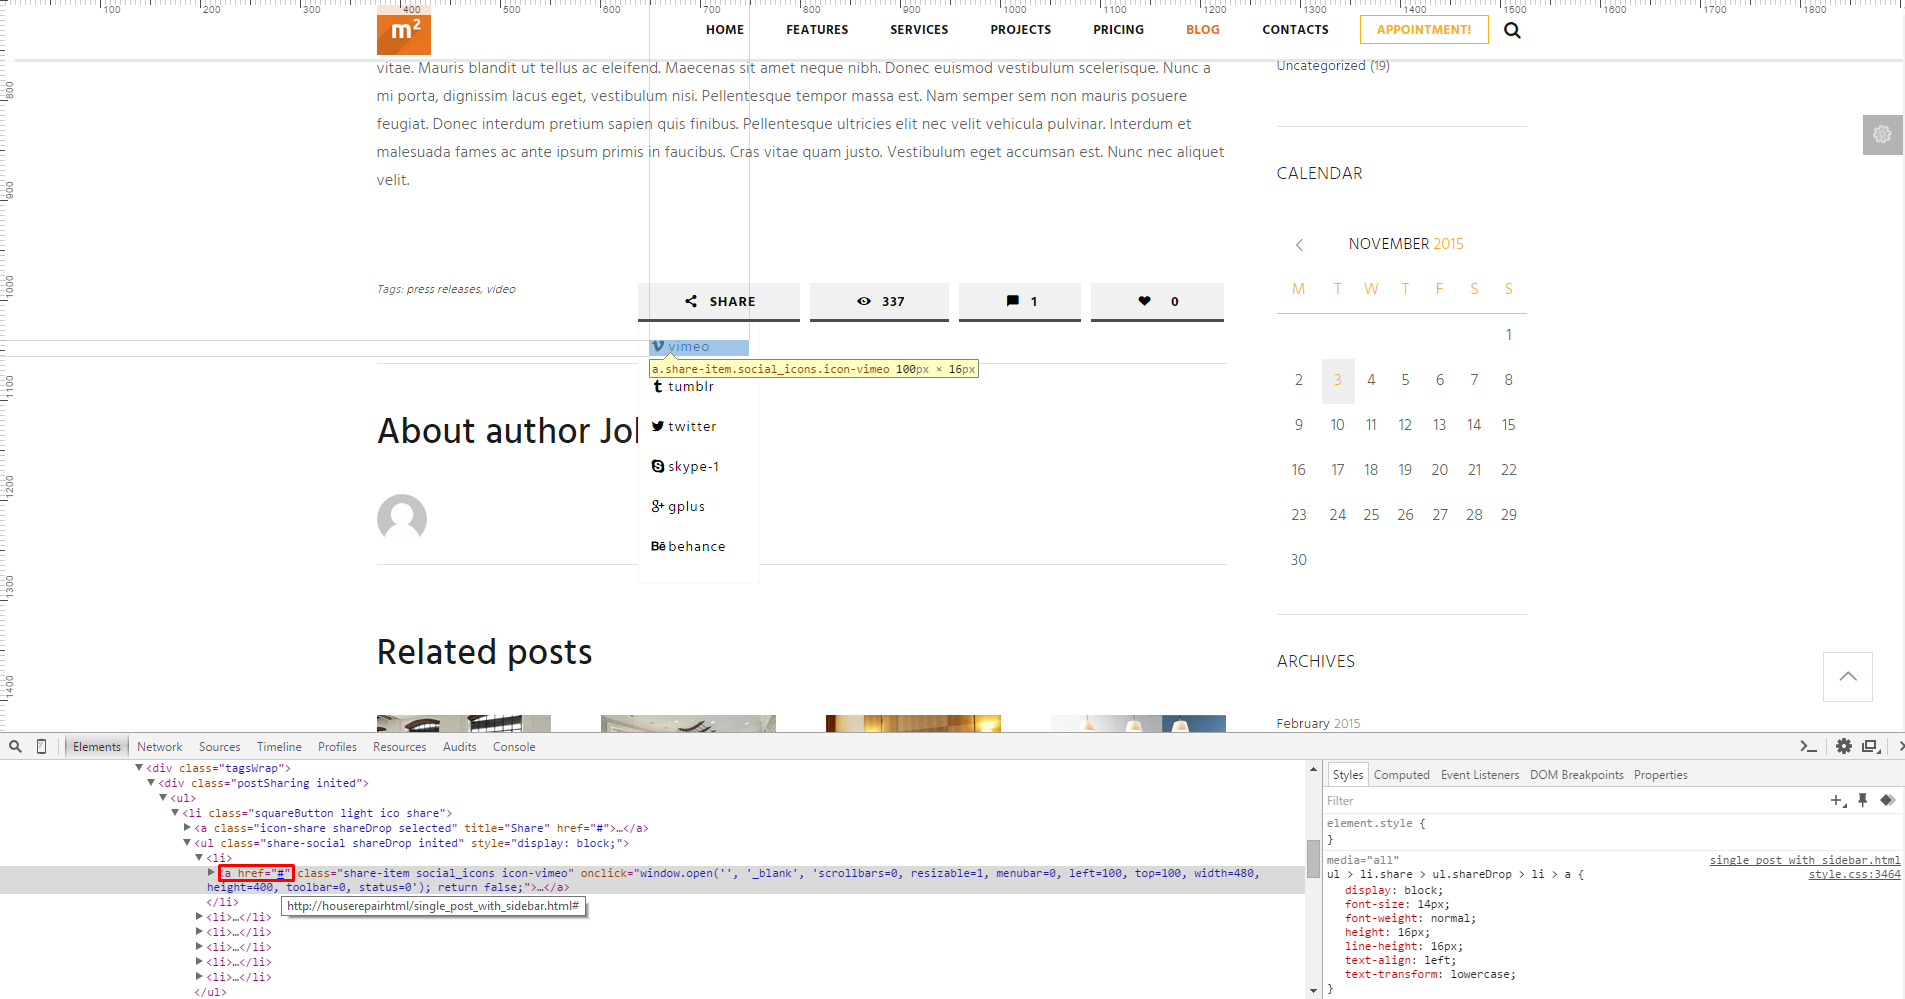Click the heart likes button
1905x999 pixels.
click(1157, 301)
